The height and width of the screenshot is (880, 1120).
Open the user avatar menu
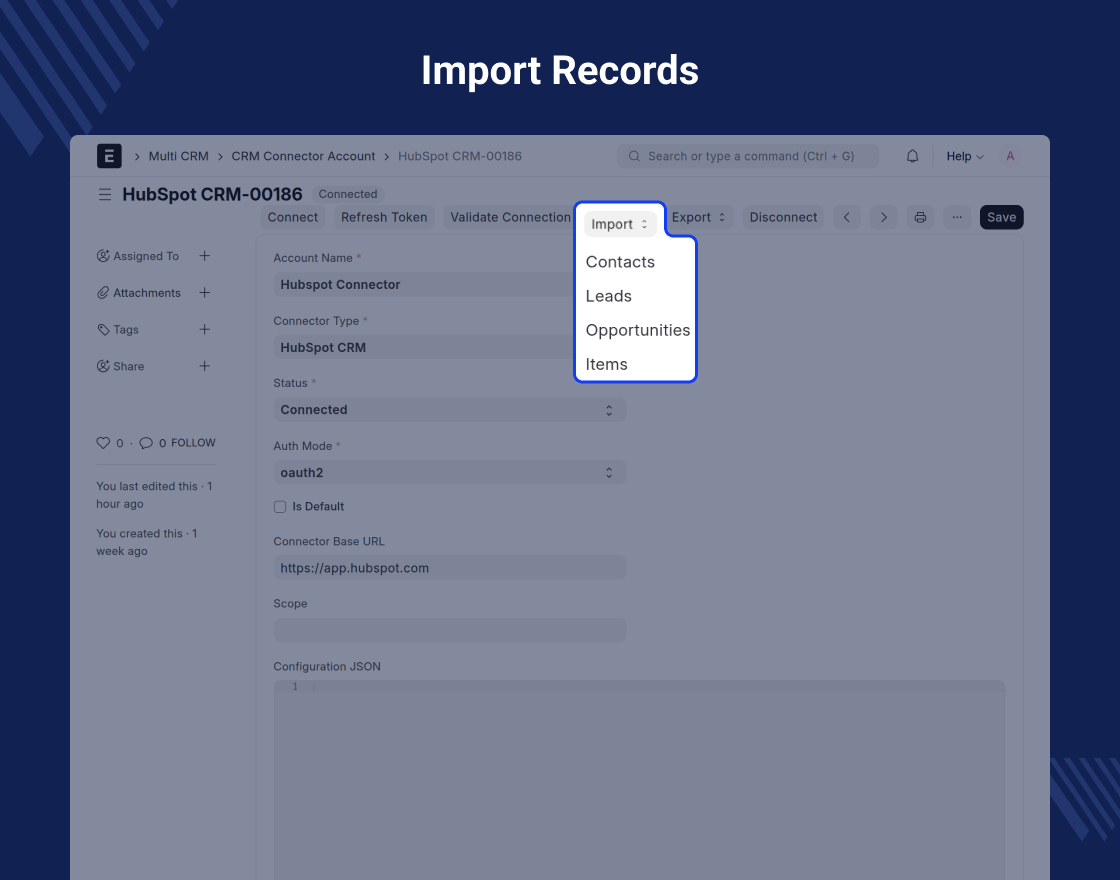pyautogui.click(x=1010, y=156)
